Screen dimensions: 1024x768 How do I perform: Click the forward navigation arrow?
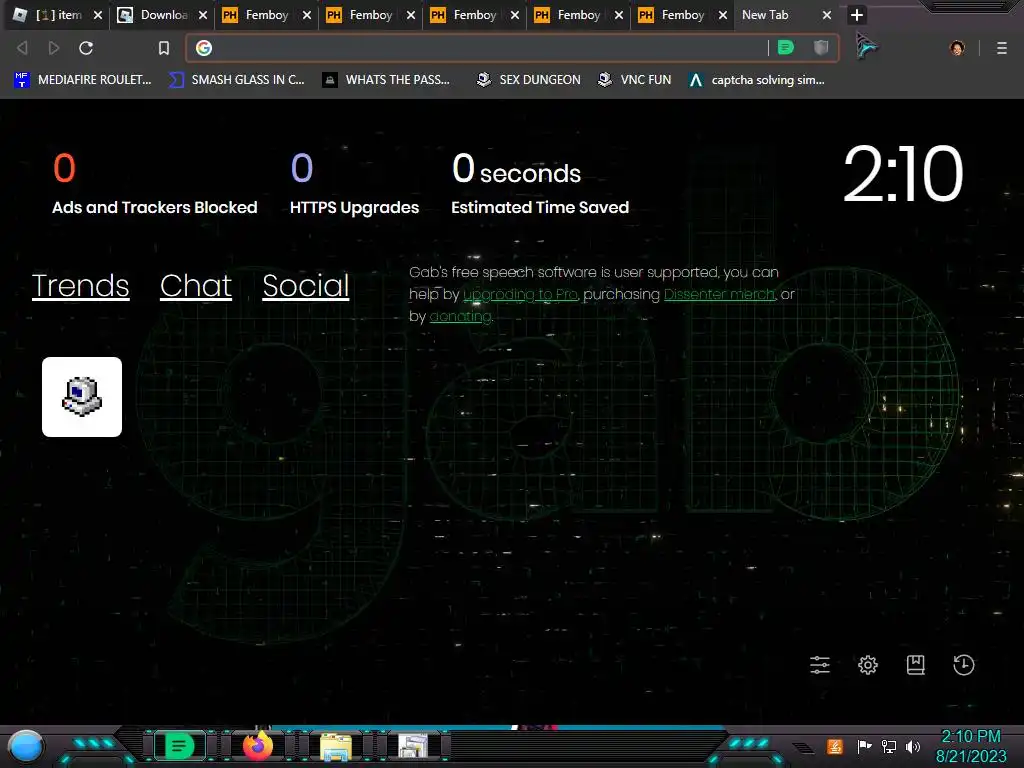54,48
